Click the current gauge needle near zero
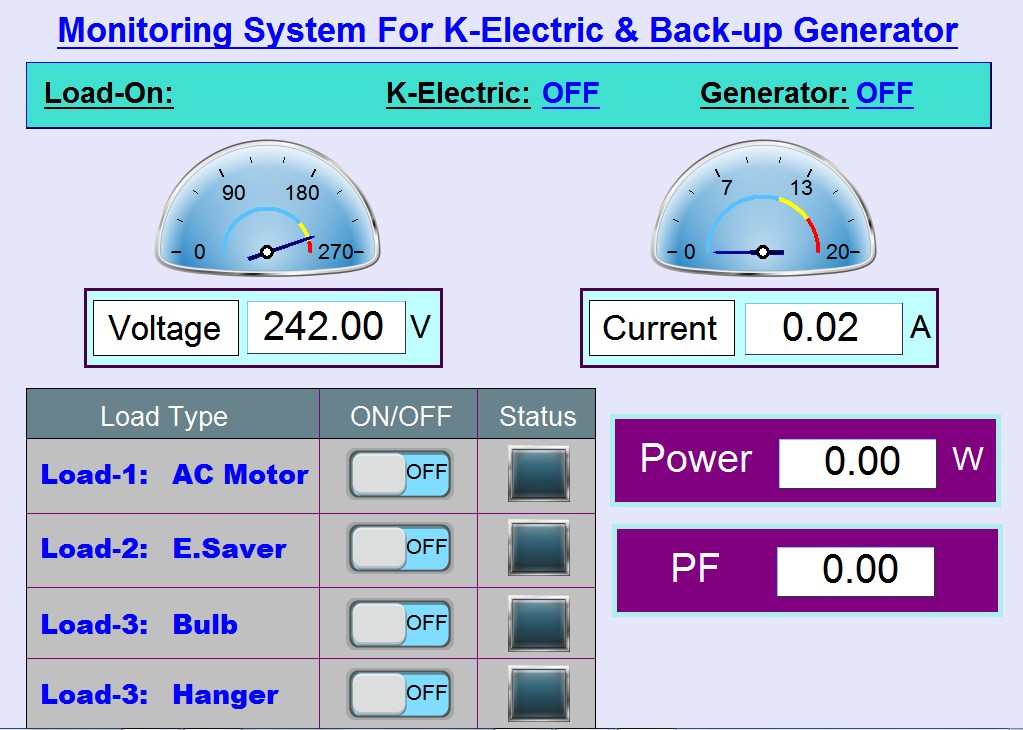Screen dimensions: 1023x730 point(725,250)
